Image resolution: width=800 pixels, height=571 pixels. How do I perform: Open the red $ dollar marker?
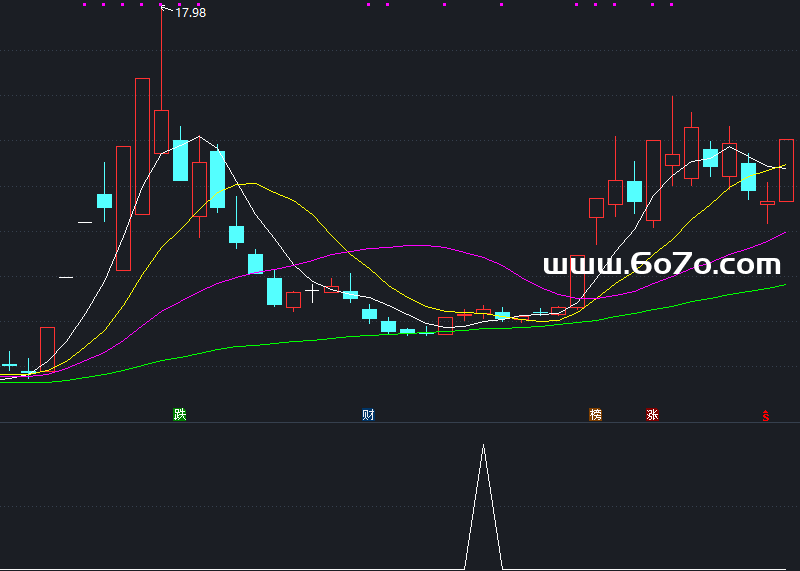[x=766, y=415]
